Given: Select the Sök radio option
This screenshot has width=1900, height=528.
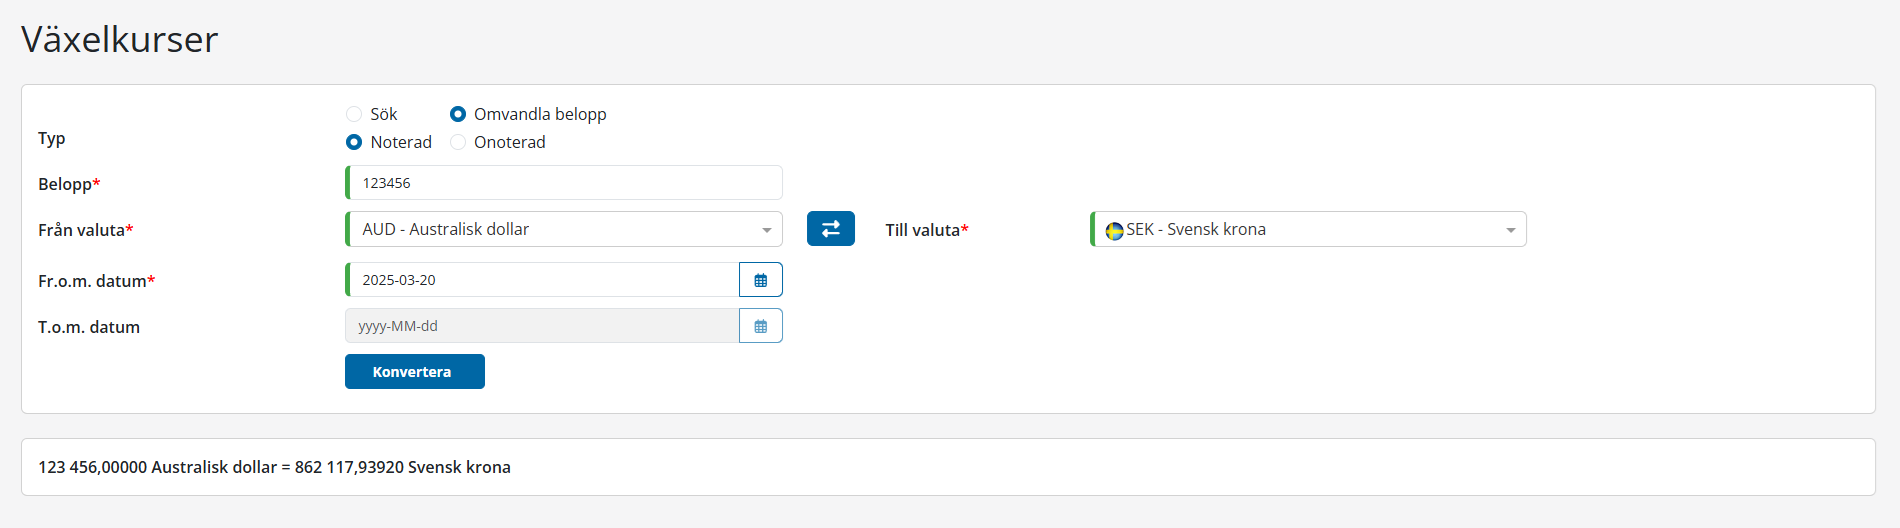Looking at the screenshot, I should (x=354, y=114).
